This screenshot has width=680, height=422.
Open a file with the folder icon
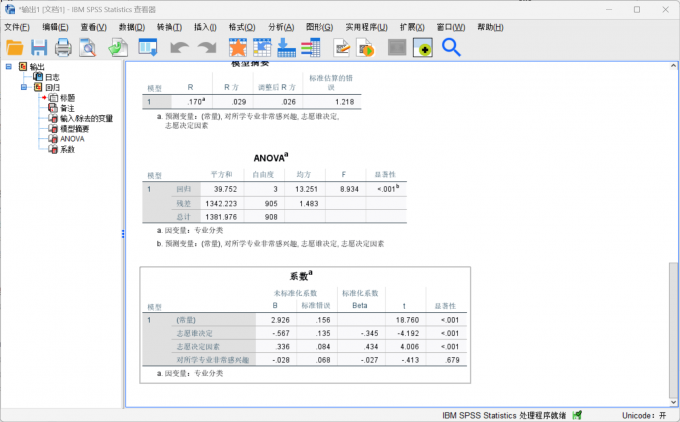click(x=15, y=47)
